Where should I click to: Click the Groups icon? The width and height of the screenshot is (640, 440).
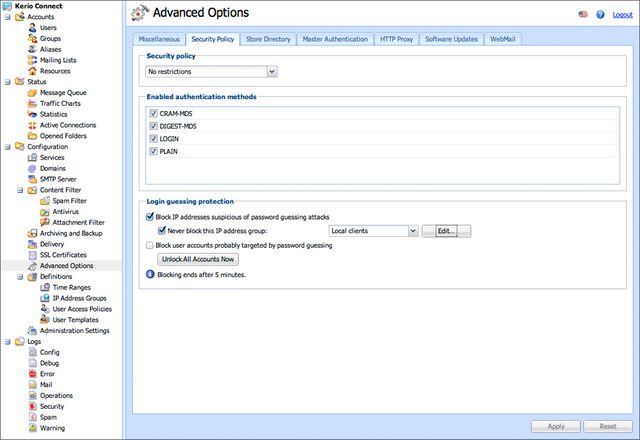pyautogui.click(x=33, y=38)
